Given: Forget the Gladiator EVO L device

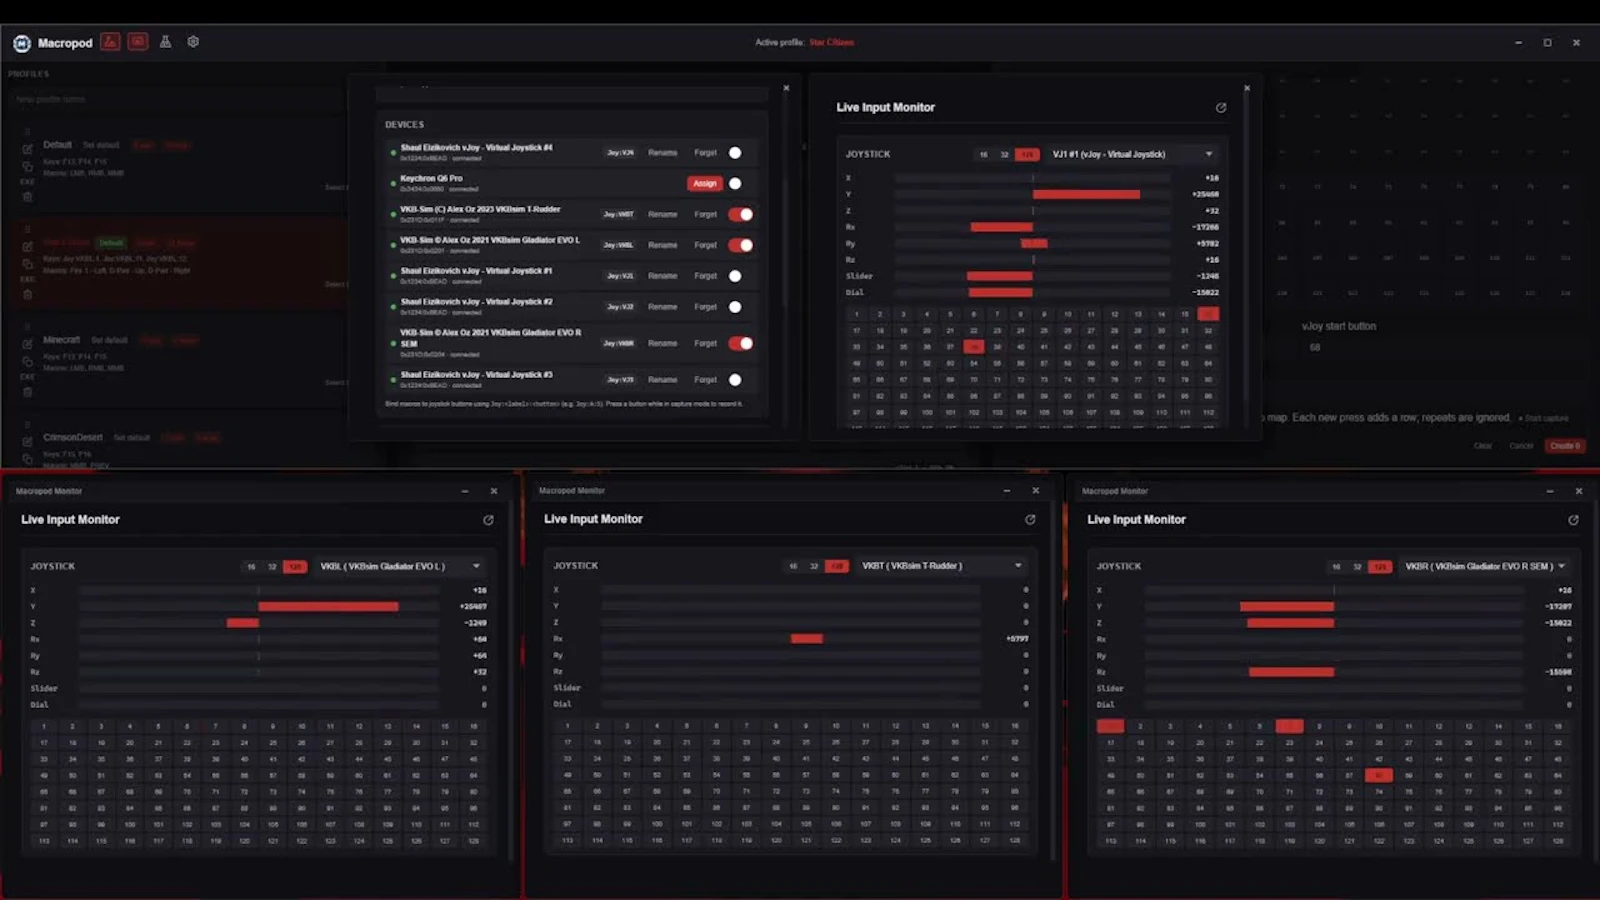Looking at the screenshot, I should [706, 245].
